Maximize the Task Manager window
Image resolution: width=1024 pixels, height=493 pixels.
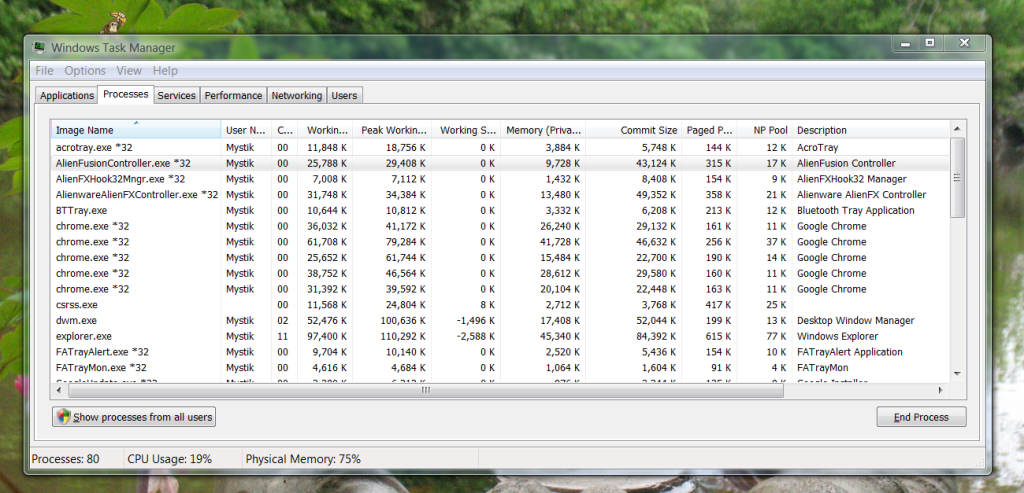point(930,44)
